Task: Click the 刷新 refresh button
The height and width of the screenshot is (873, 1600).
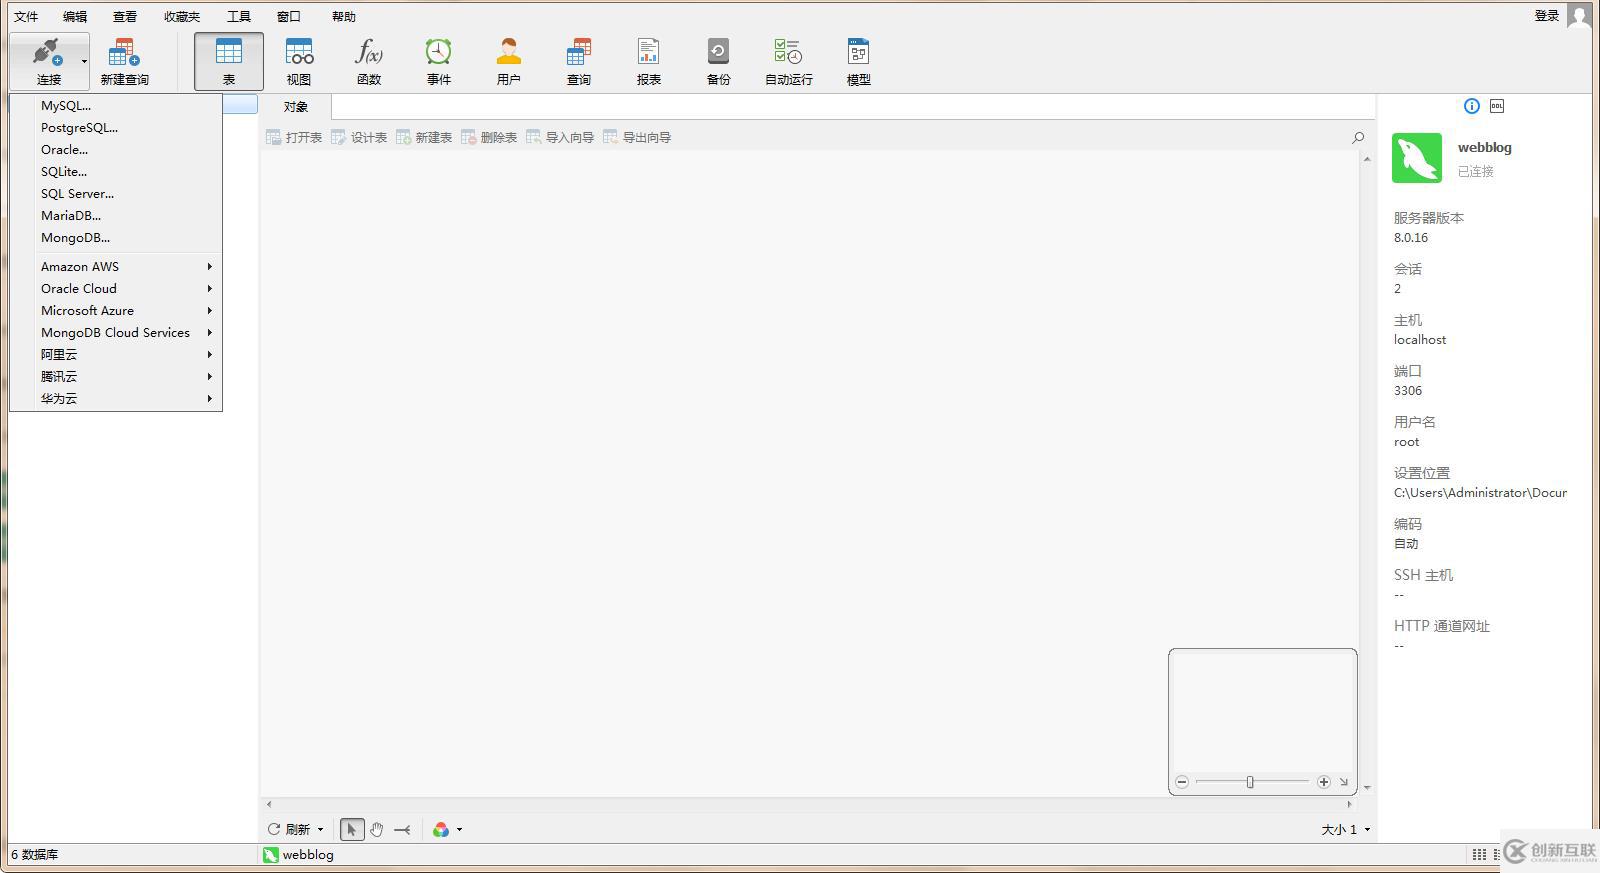Action: click(289, 829)
